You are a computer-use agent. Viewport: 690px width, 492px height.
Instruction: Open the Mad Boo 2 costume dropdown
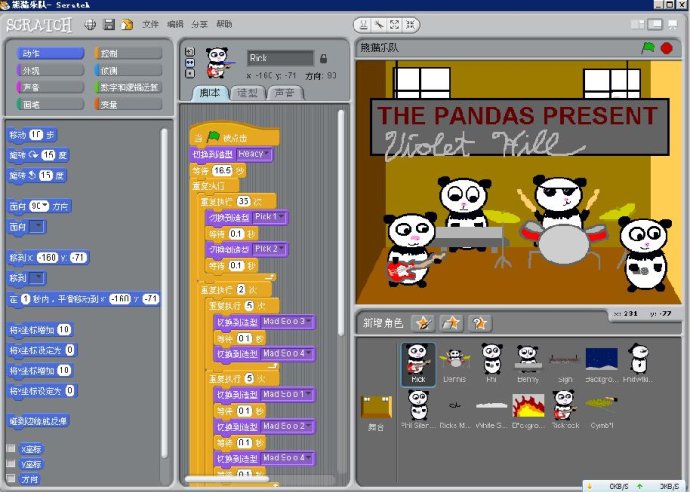click(287, 426)
